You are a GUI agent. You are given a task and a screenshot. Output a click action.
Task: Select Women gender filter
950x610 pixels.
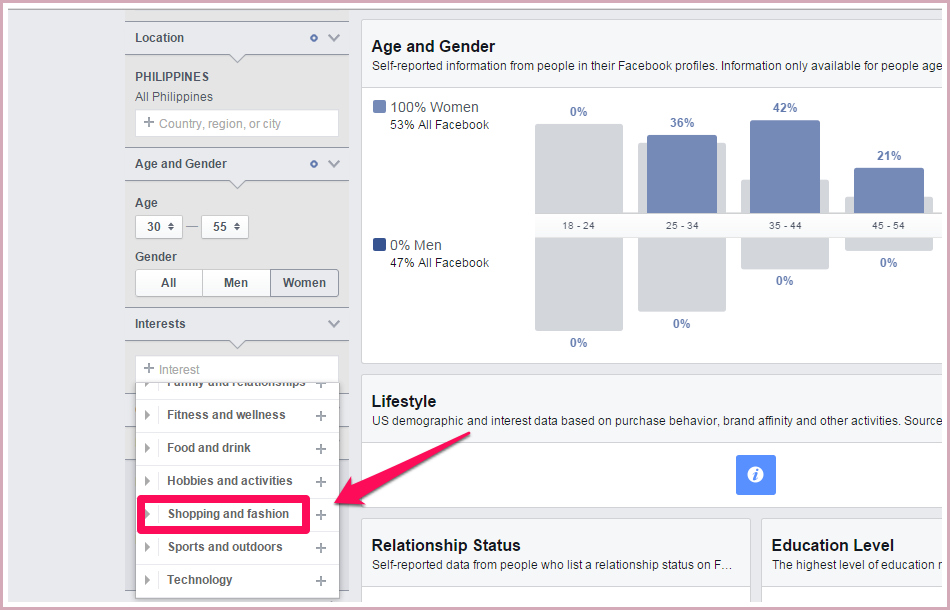pos(304,283)
